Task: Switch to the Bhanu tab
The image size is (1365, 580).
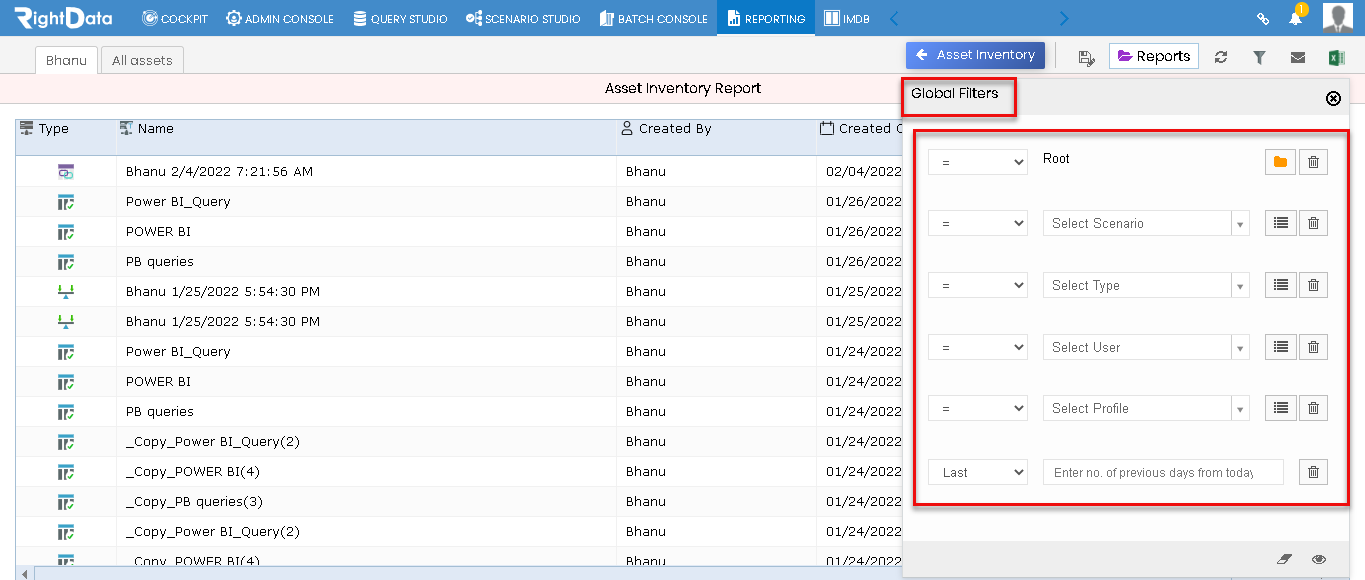Action: click(66, 60)
